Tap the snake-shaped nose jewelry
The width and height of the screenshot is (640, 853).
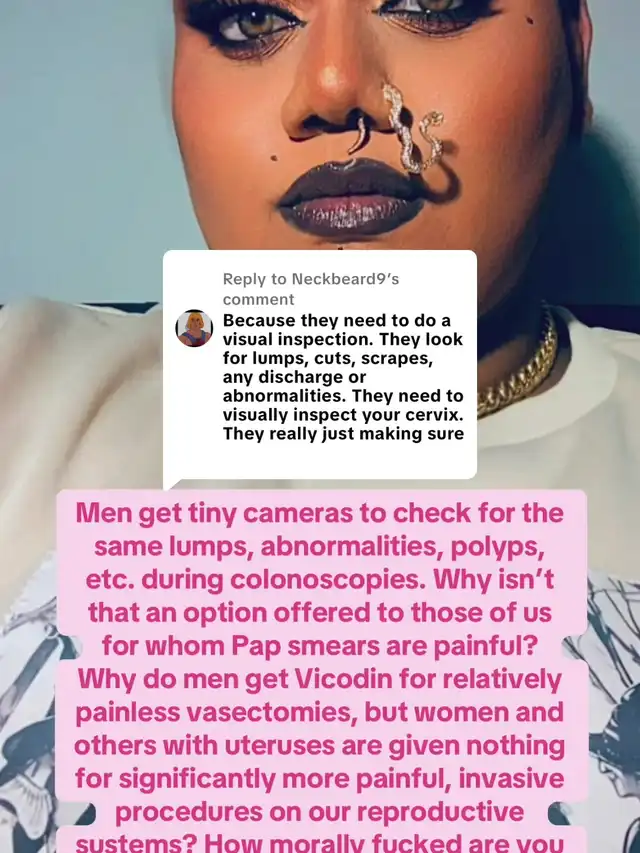tap(413, 128)
